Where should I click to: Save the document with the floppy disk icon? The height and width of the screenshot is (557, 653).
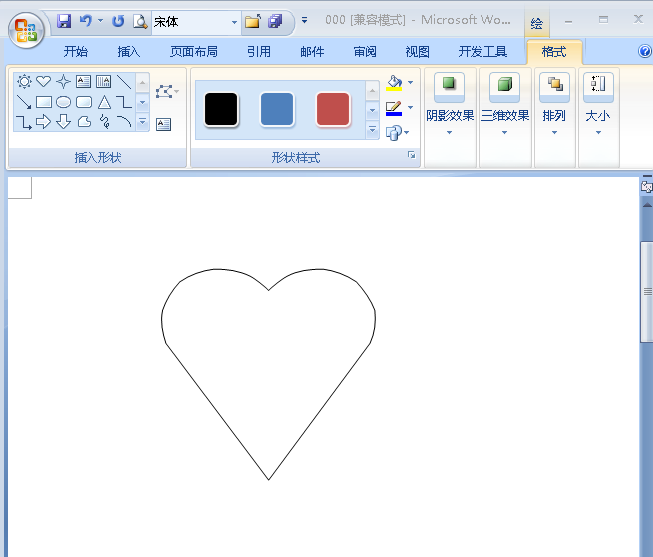[64, 21]
